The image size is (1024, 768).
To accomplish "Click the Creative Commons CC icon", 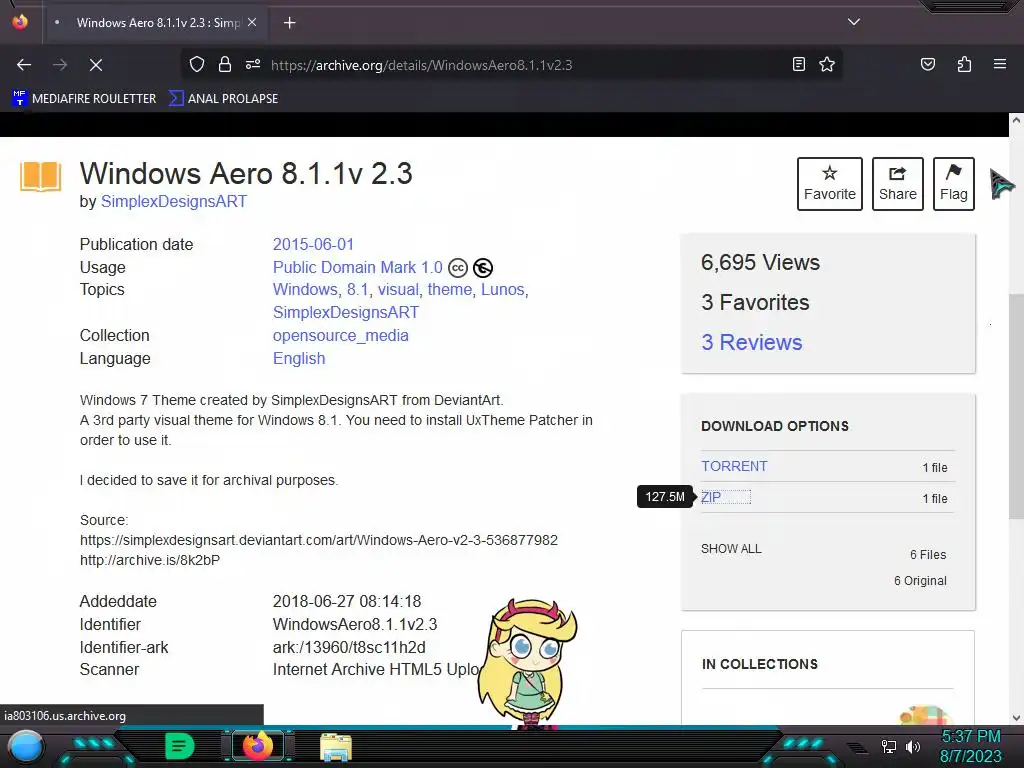I will pos(458,268).
